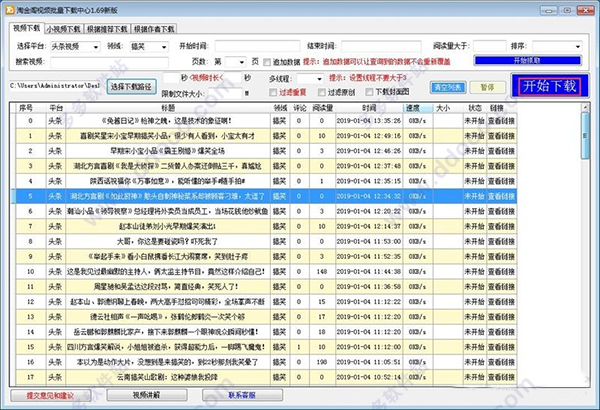
Task: Click the table's vertical scrollbar thumb
Action: pos(585,136)
